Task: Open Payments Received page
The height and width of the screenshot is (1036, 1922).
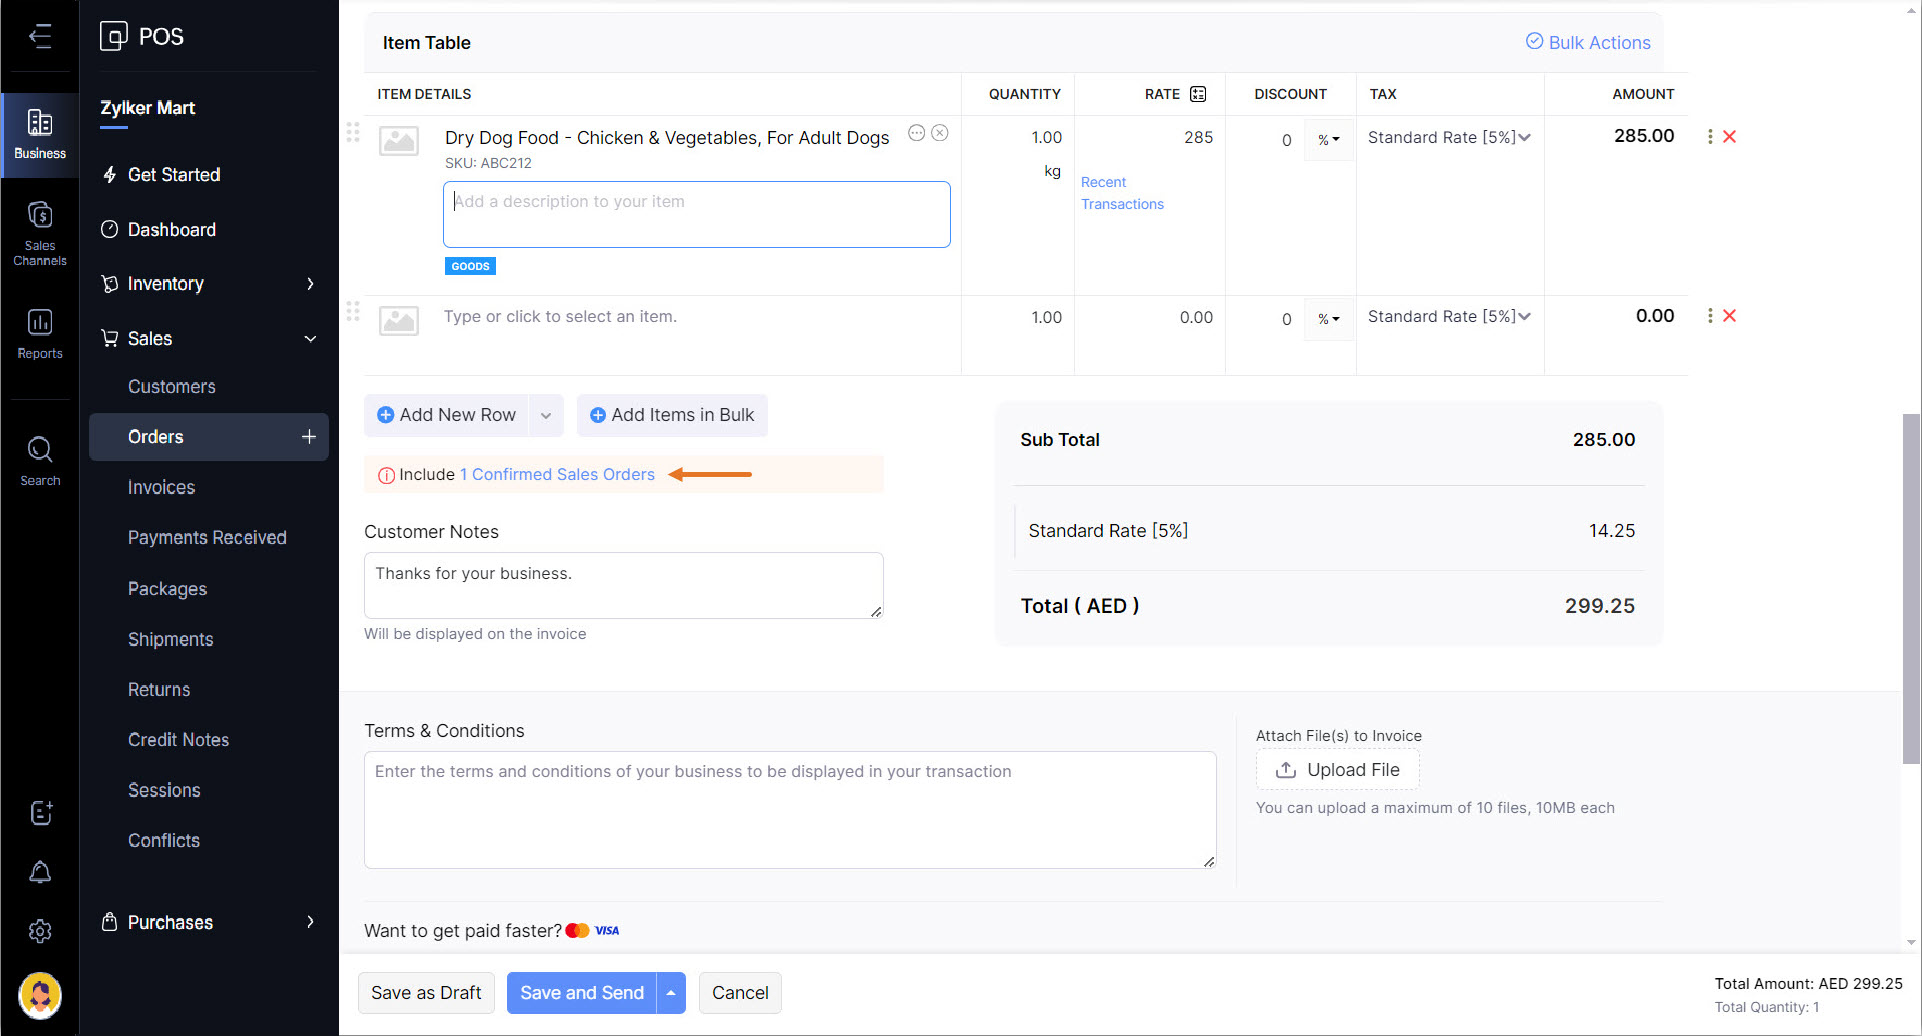Action: 207,538
